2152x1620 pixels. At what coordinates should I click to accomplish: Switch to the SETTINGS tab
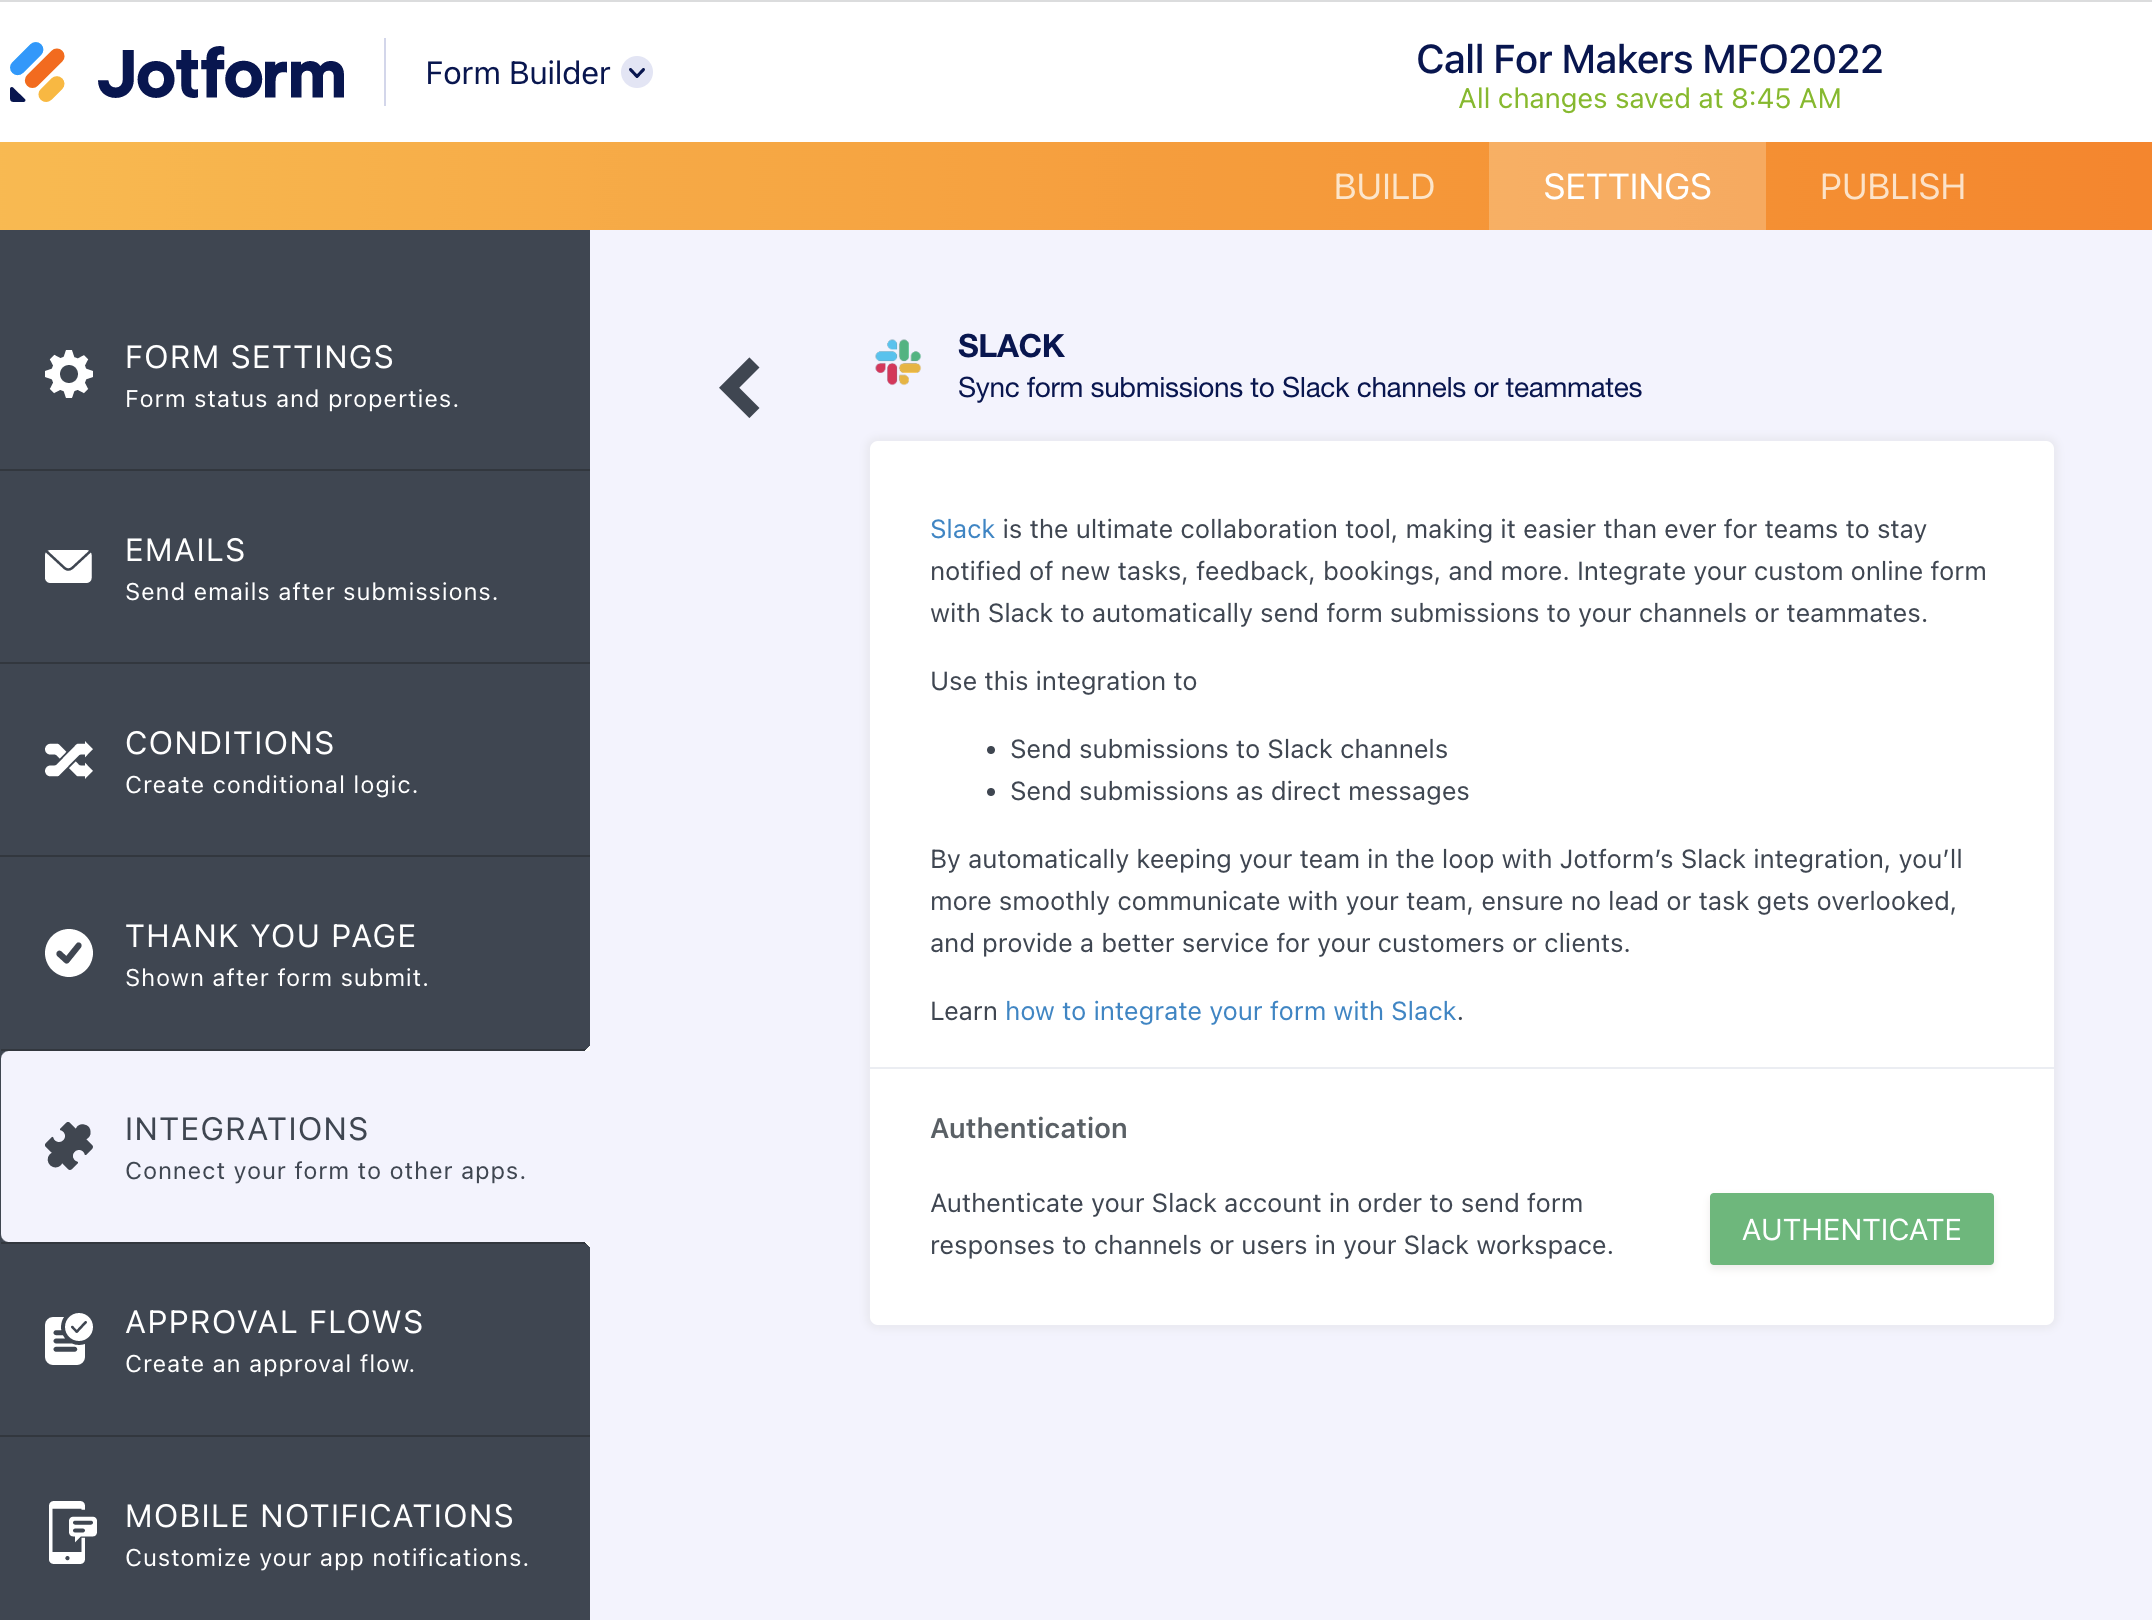(x=1627, y=187)
